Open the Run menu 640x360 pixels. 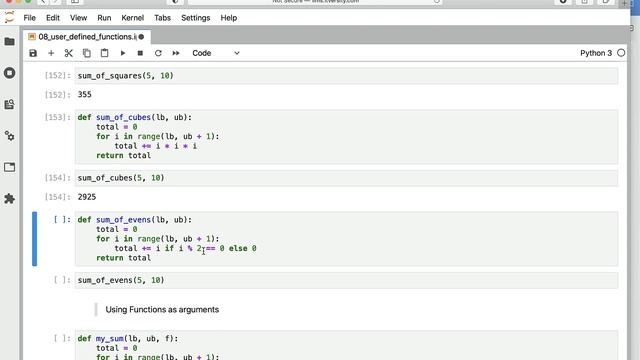[104, 18]
